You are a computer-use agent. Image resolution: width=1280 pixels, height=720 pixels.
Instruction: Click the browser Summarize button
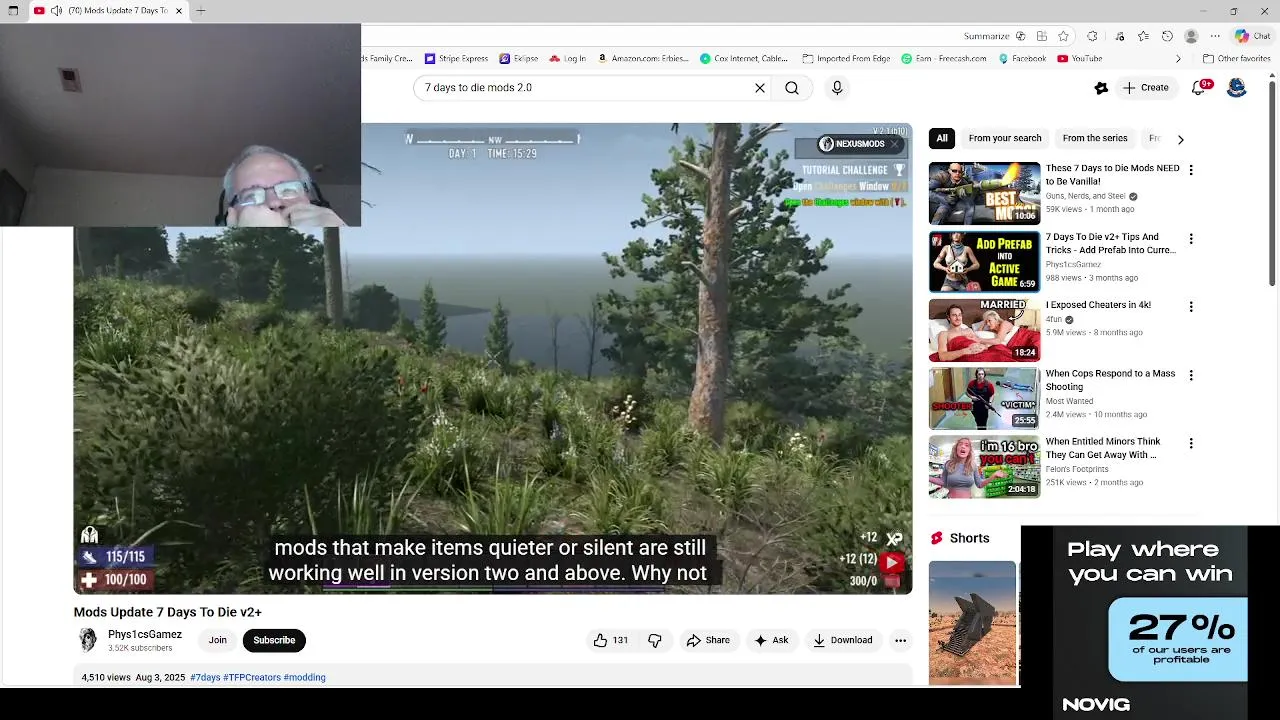click(x=994, y=36)
